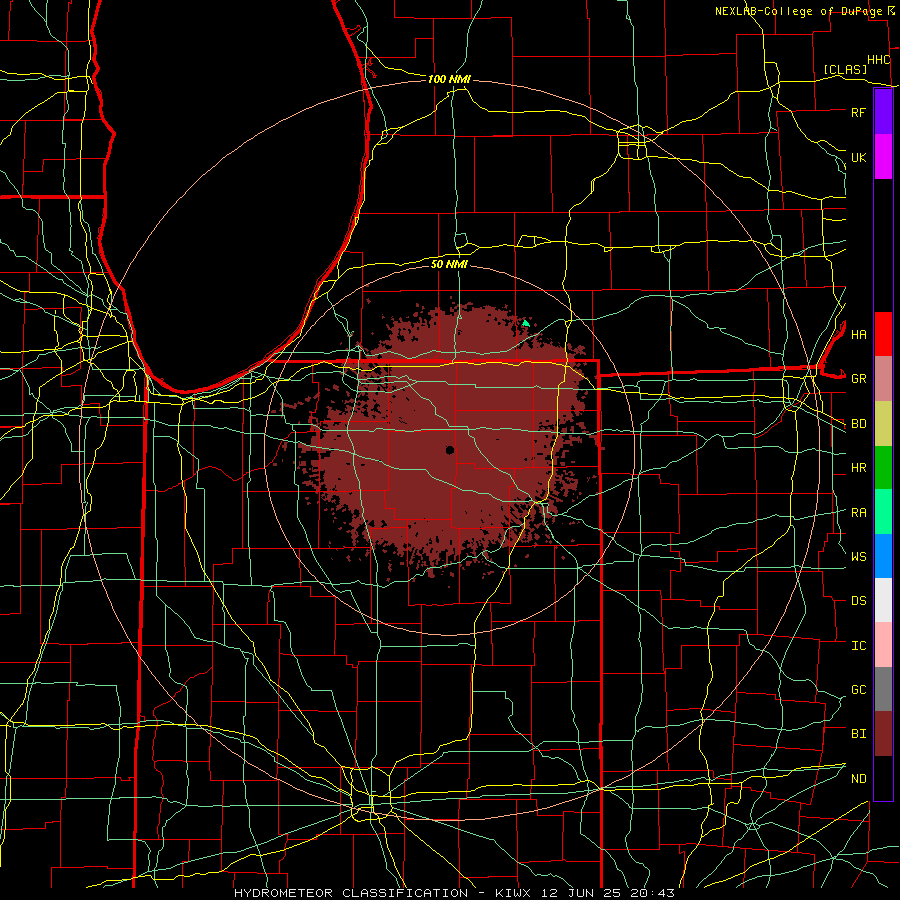The width and height of the screenshot is (900, 900).
Task: Click the WS legend label text
Action: (x=859, y=556)
